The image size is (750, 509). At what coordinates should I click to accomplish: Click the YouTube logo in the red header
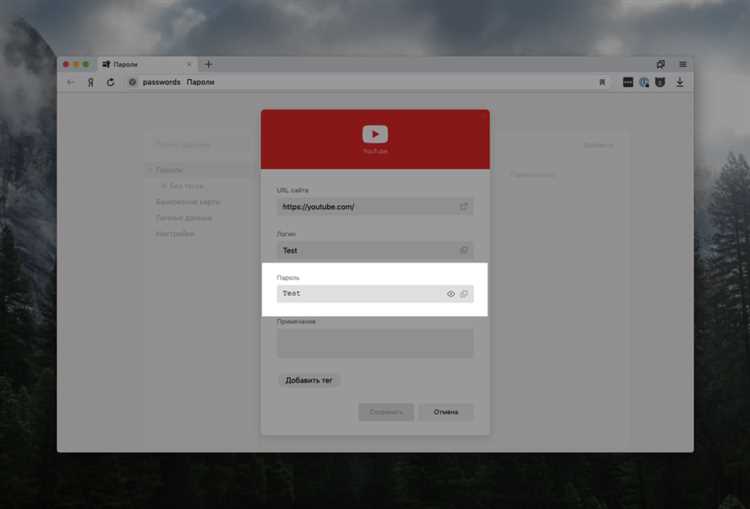(375, 134)
